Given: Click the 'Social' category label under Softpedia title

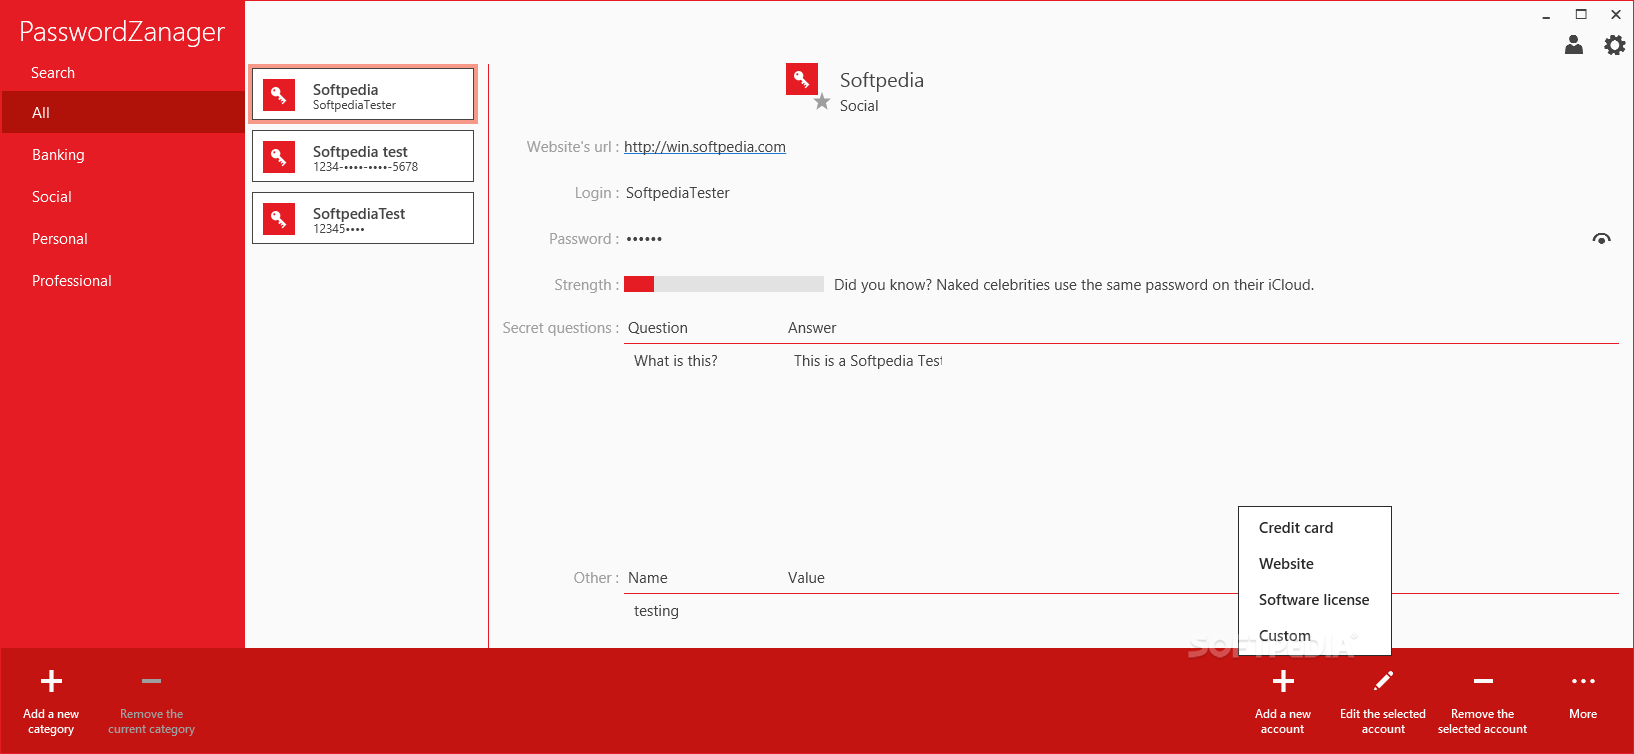Looking at the screenshot, I should coord(859,106).
